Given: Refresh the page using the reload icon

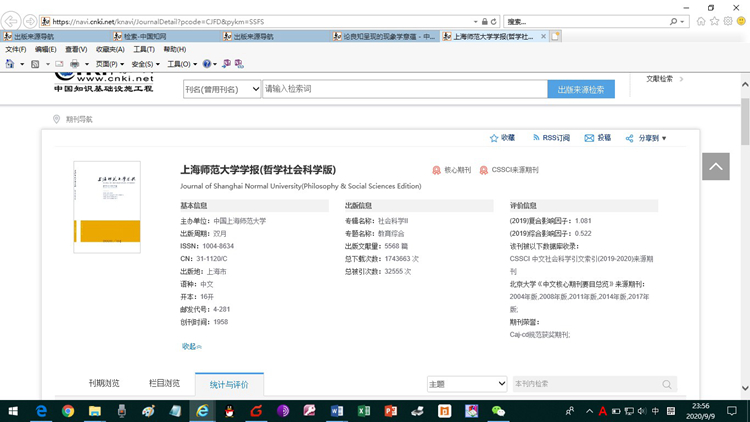Looking at the screenshot, I should pos(494,22).
